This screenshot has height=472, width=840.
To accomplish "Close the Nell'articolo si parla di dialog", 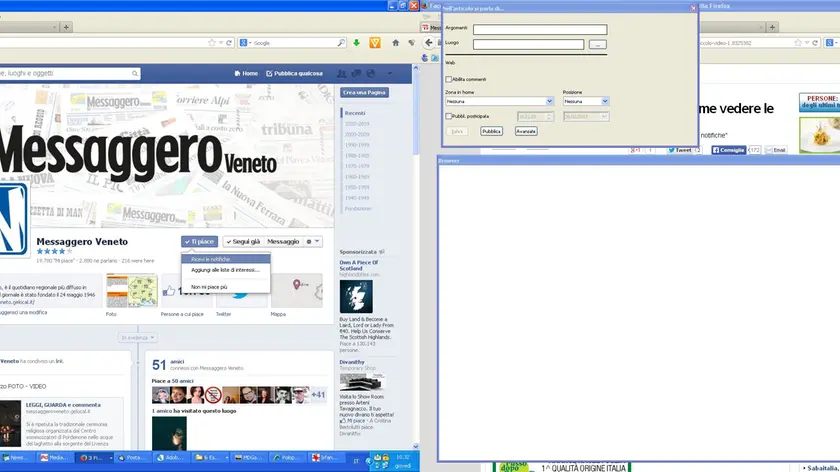I will tap(693, 8).
